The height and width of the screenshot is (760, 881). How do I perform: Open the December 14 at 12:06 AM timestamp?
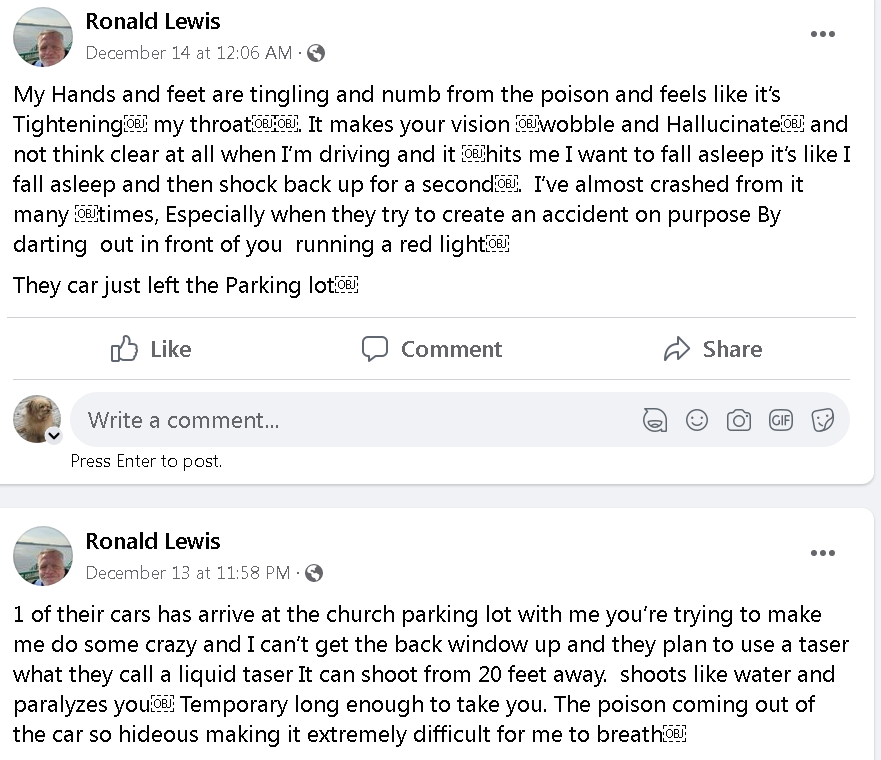(189, 53)
